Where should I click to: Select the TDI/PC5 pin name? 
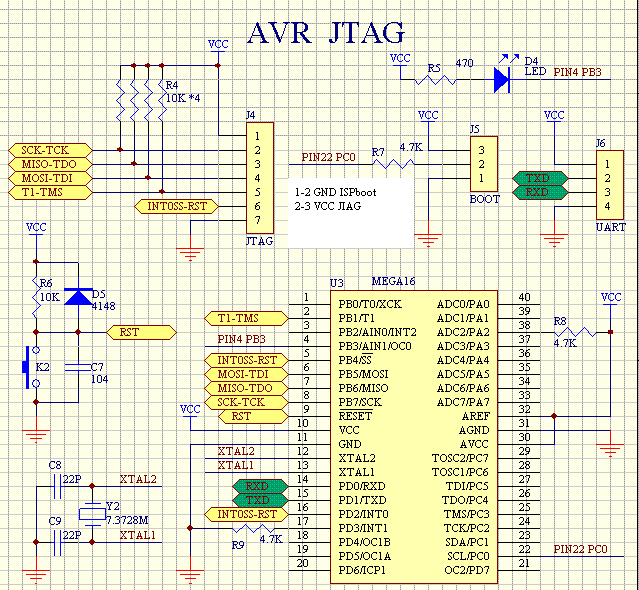click(x=467, y=486)
